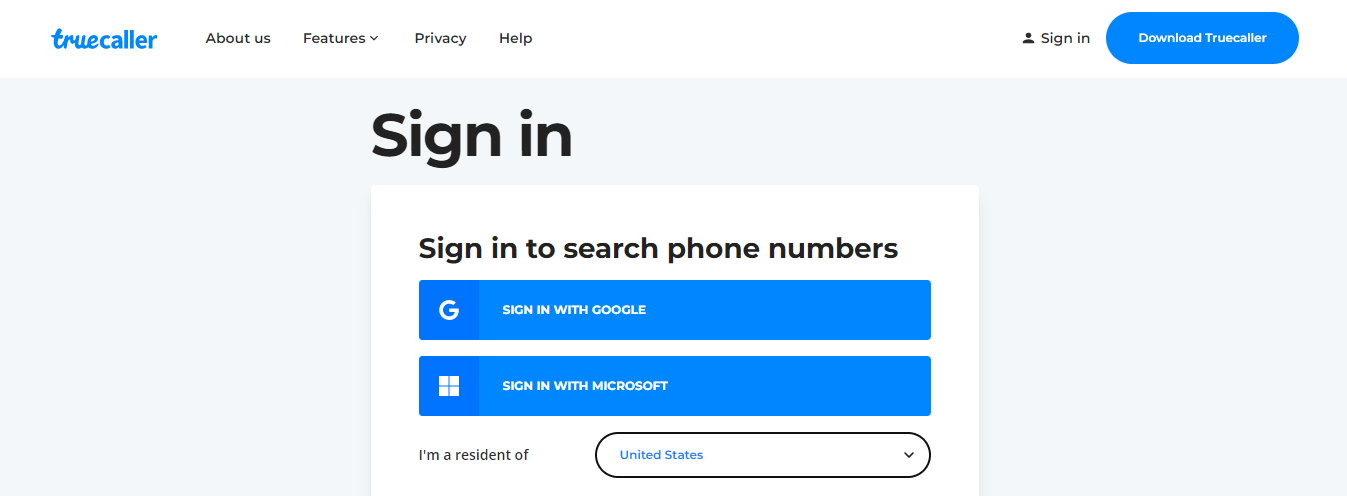
Task: Click the Features chevron arrow
Action: 374,38
